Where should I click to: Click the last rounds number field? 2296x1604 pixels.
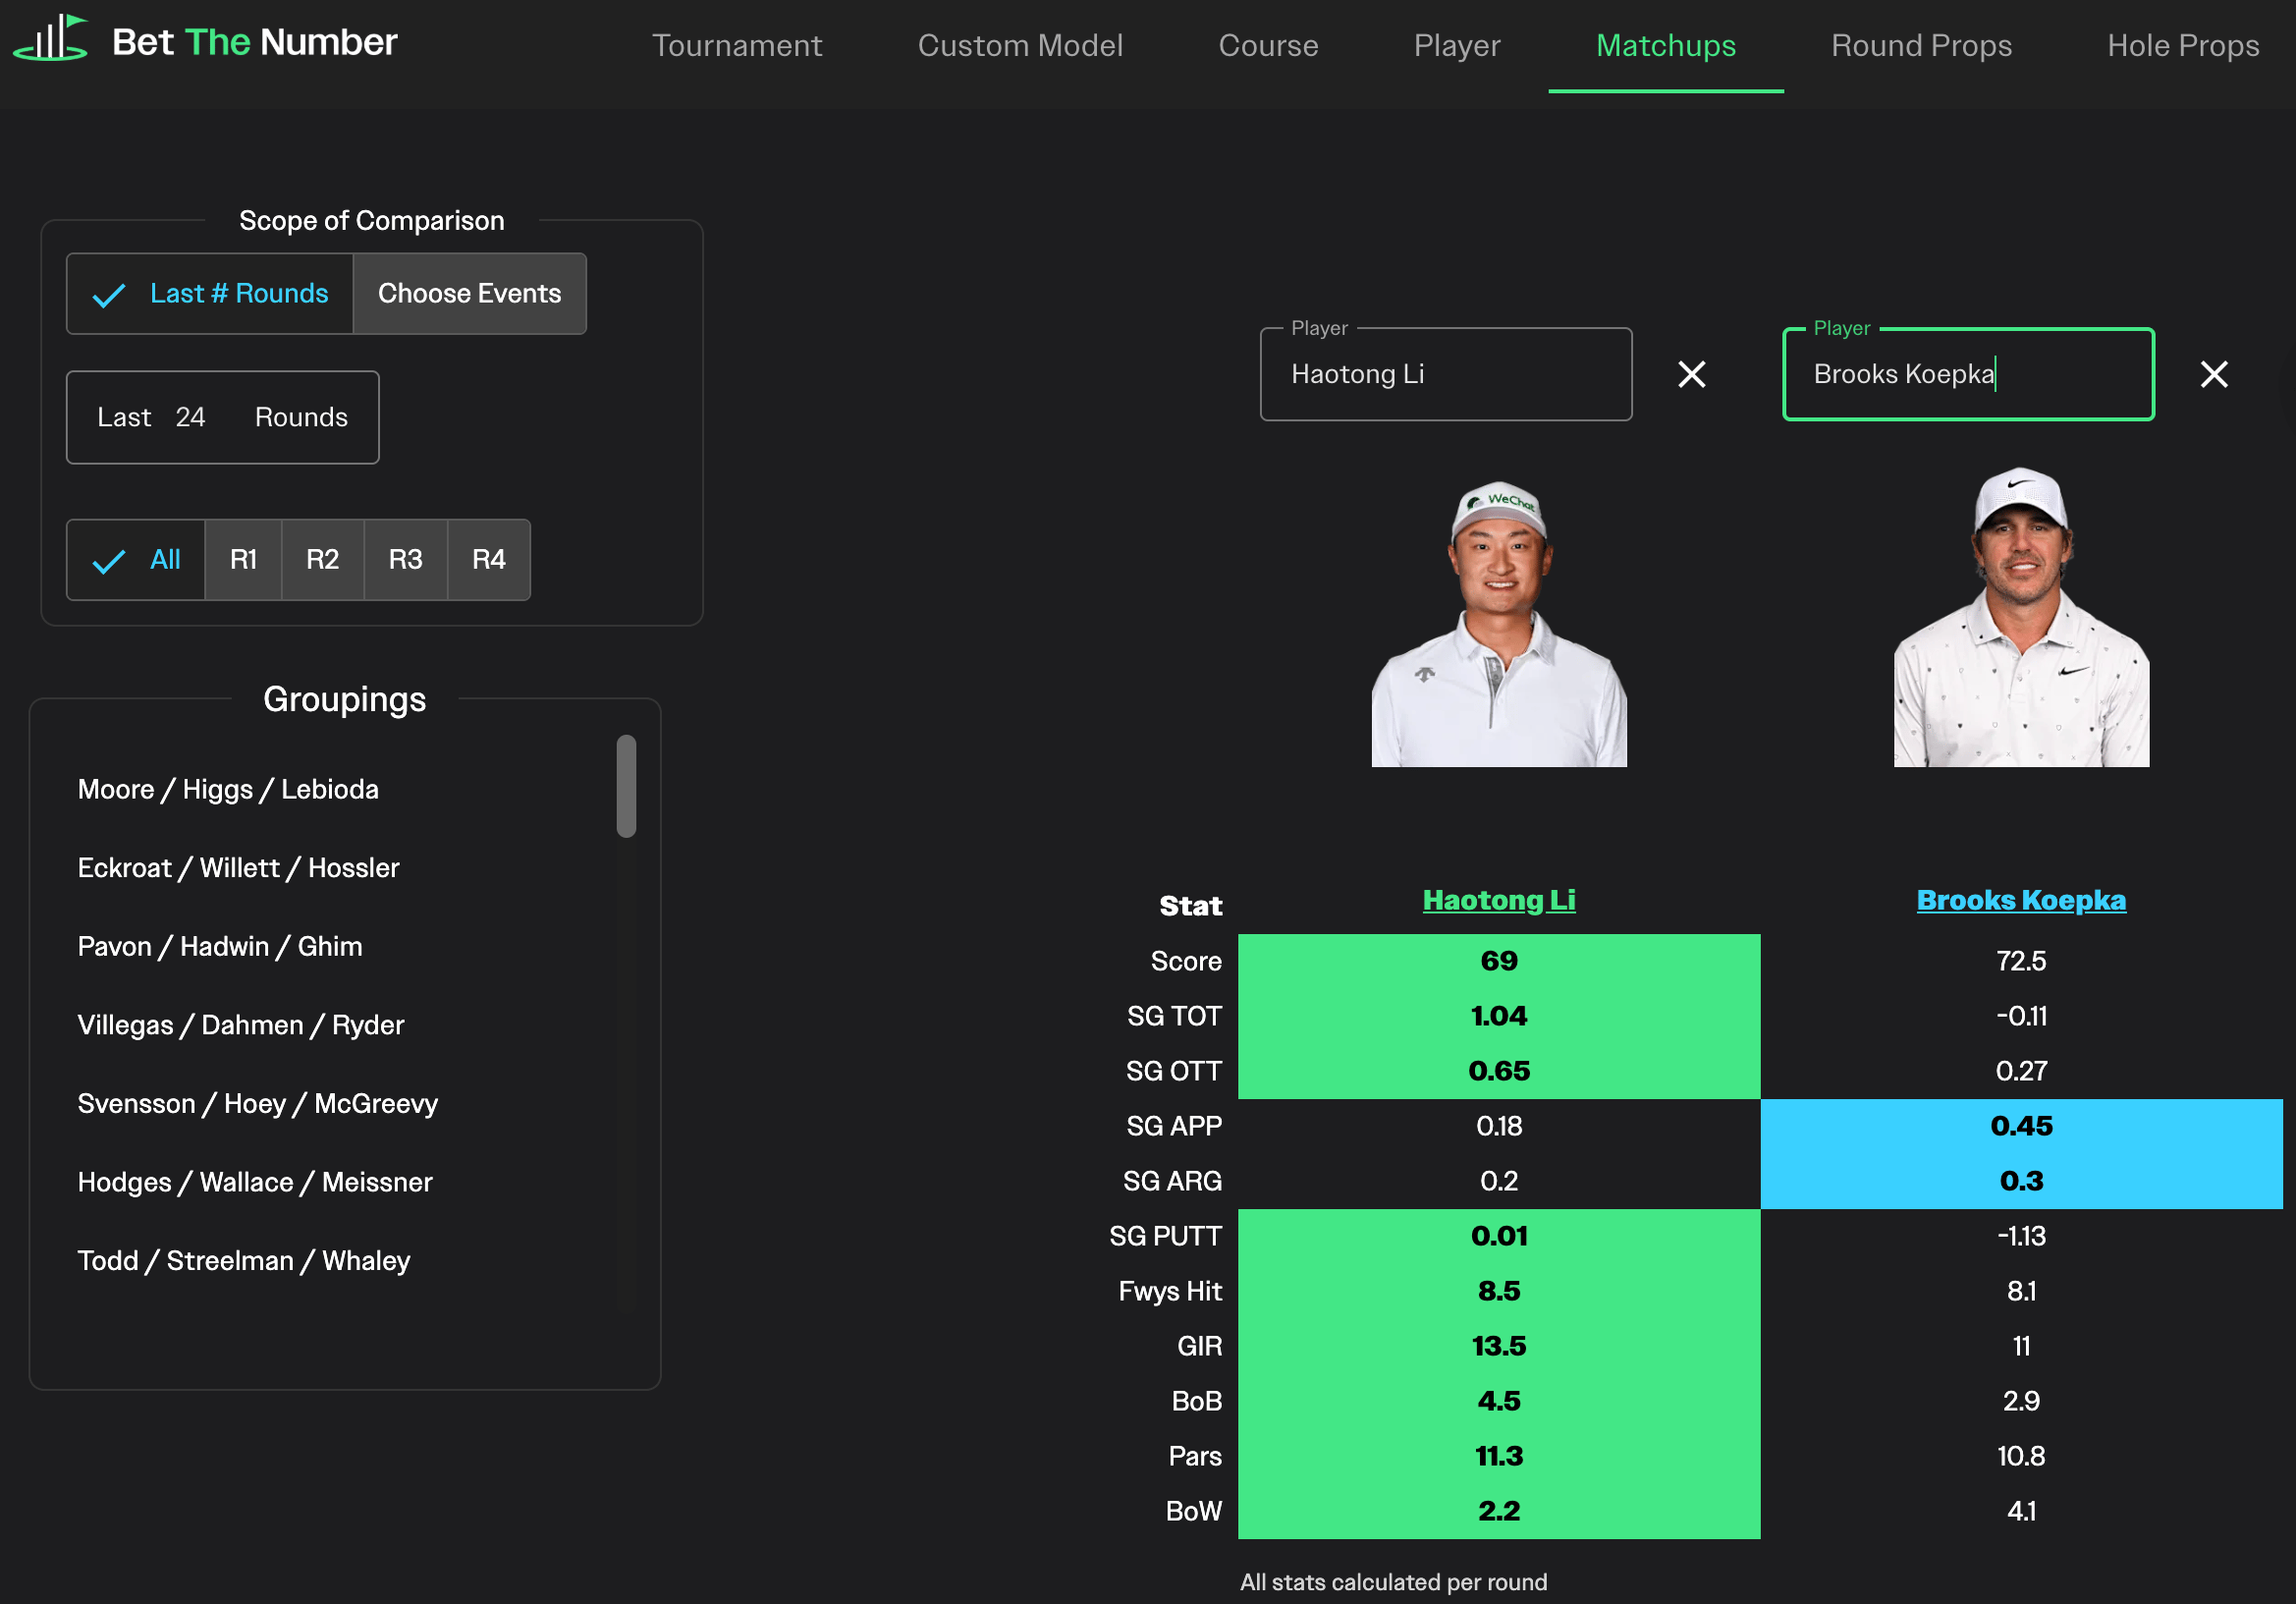coord(192,417)
